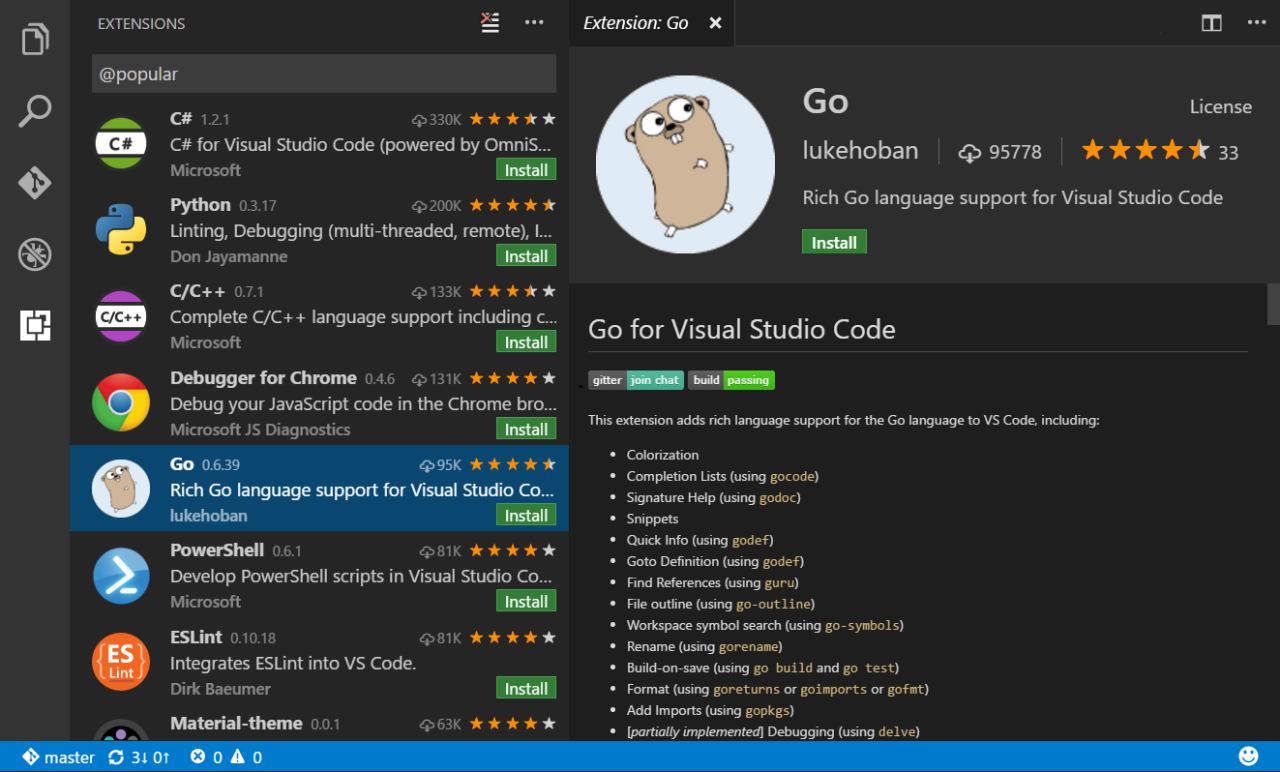Open the License link for Go
1280x772 pixels.
tap(1220, 107)
